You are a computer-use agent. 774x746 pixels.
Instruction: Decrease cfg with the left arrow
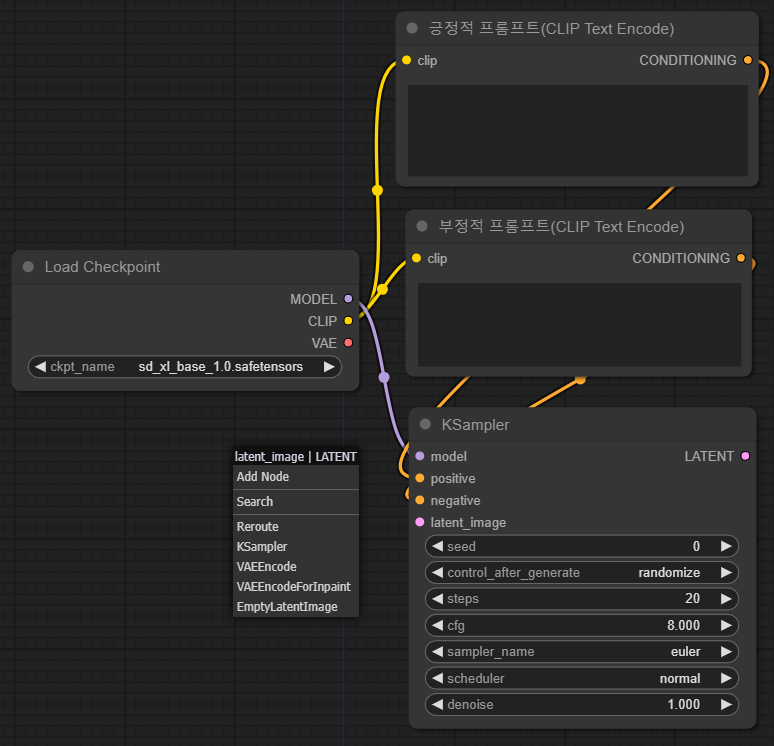point(437,626)
